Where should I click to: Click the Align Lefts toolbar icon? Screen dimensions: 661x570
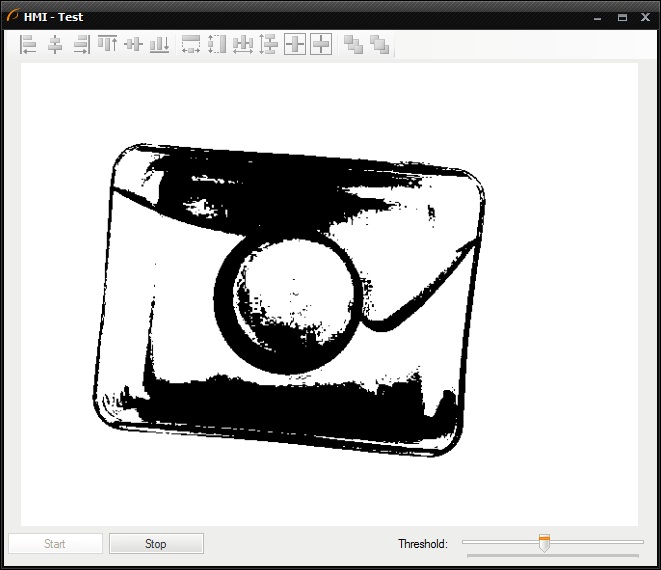tap(28, 44)
